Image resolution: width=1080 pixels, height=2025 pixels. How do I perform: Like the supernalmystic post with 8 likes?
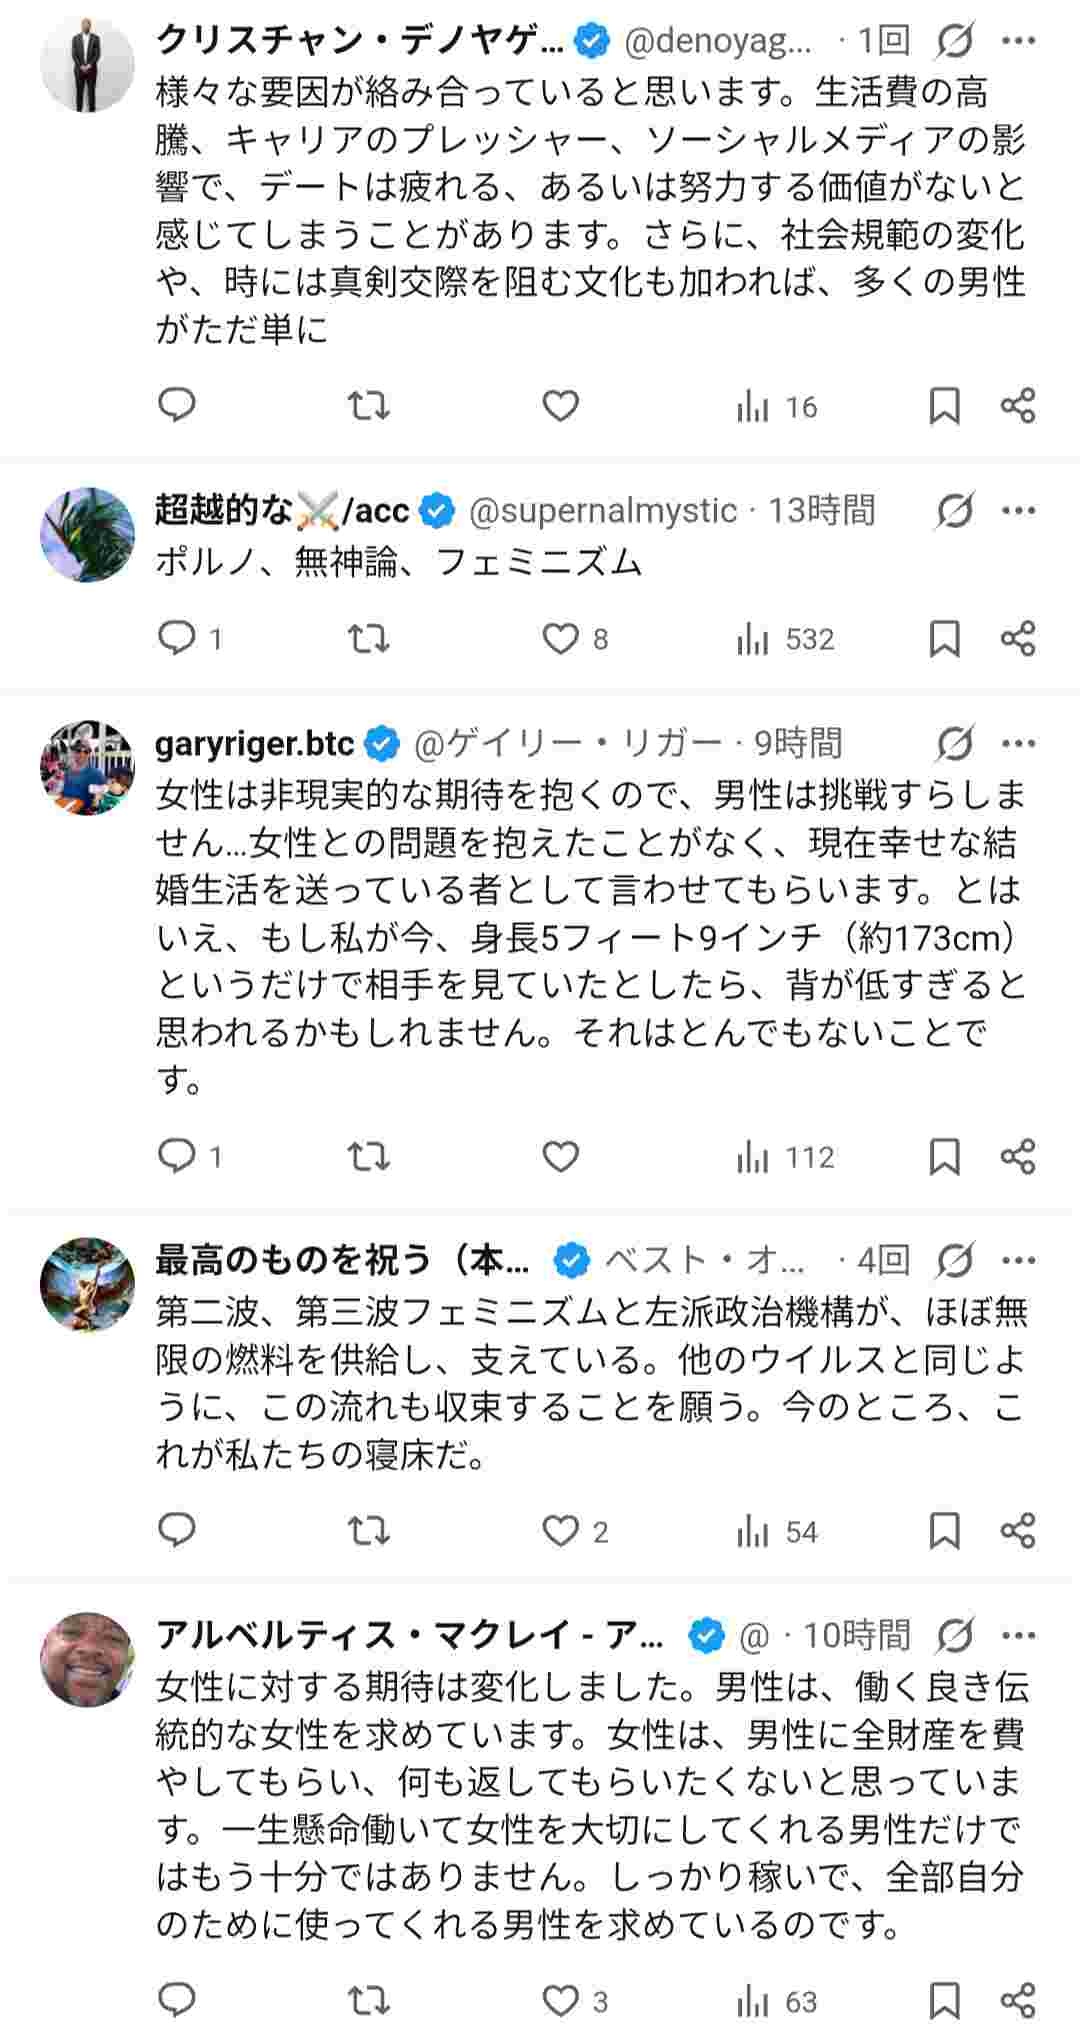click(x=561, y=638)
